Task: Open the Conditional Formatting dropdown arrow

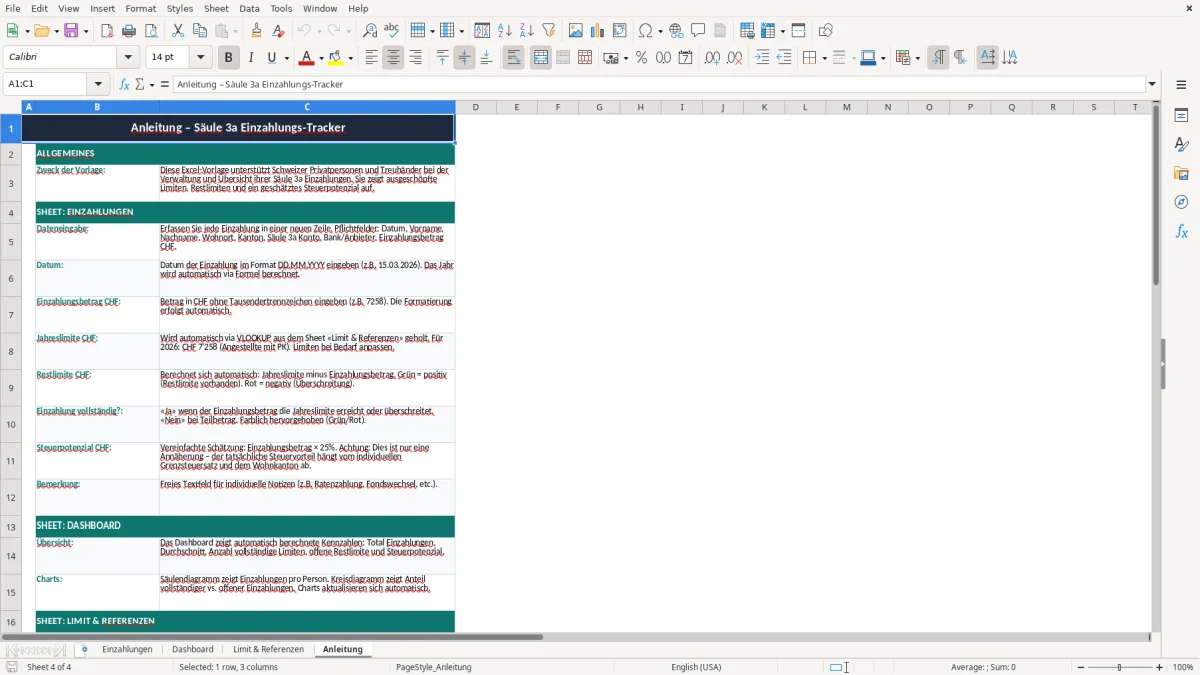Action: pos(917,58)
